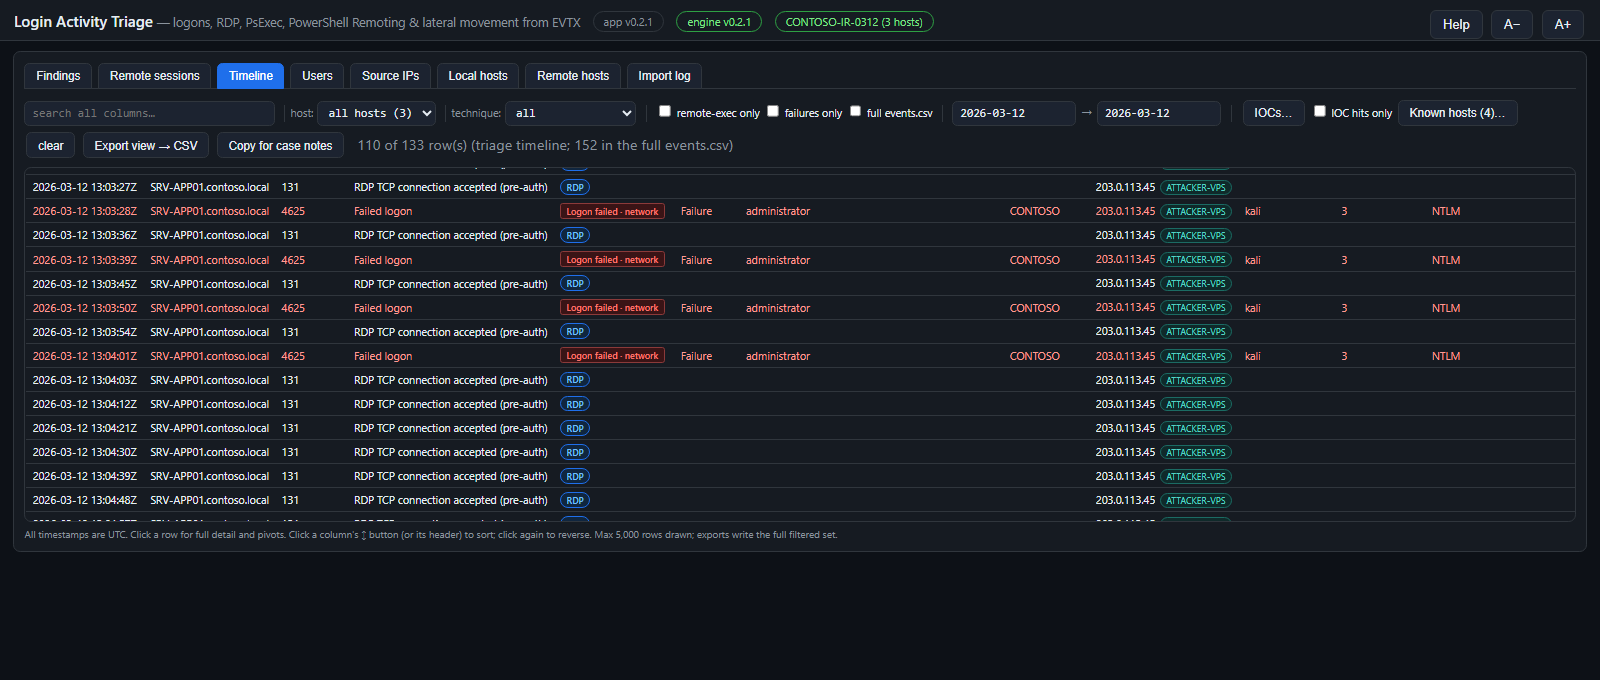Enable remote-exec only checkbox
The height and width of the screenshot is (680, 1600).
point(665,111)
